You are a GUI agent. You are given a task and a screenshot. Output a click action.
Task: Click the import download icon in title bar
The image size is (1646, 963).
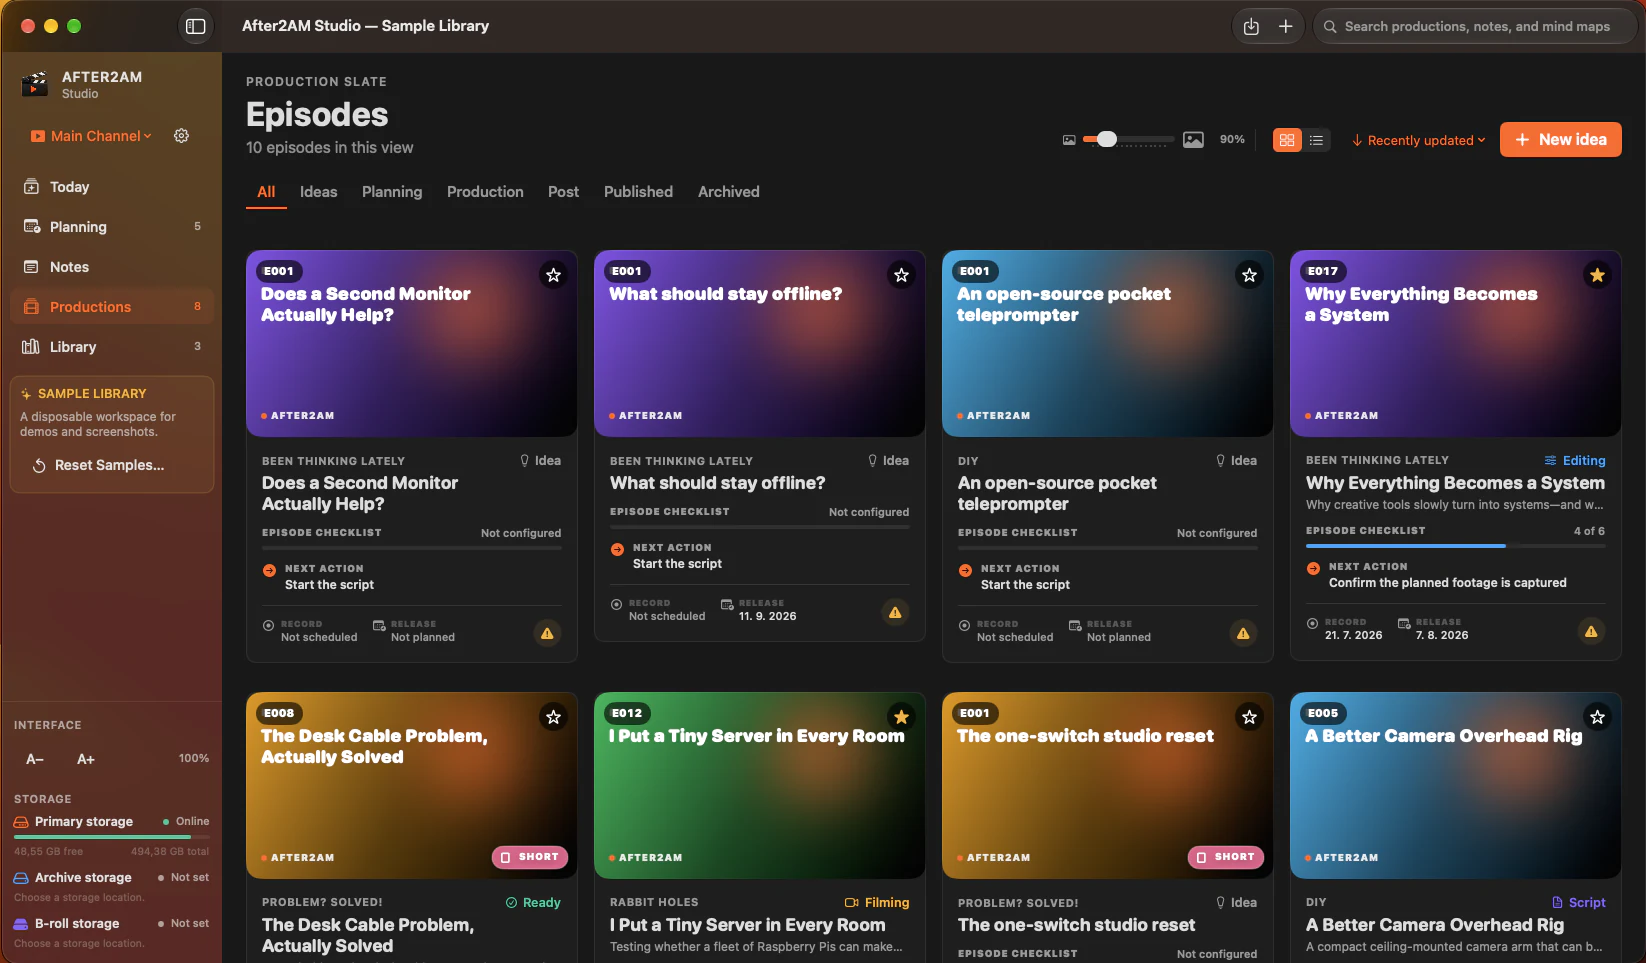1251,27
